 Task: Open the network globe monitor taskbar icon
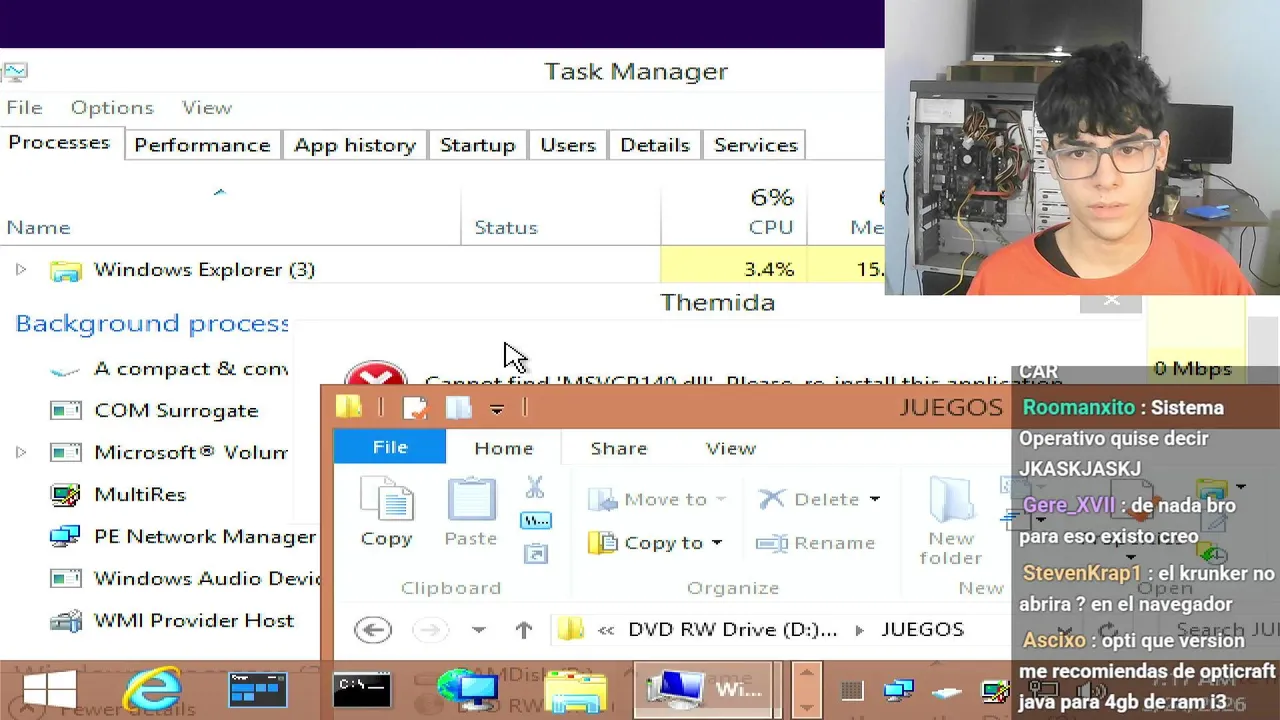click(468, 690)
